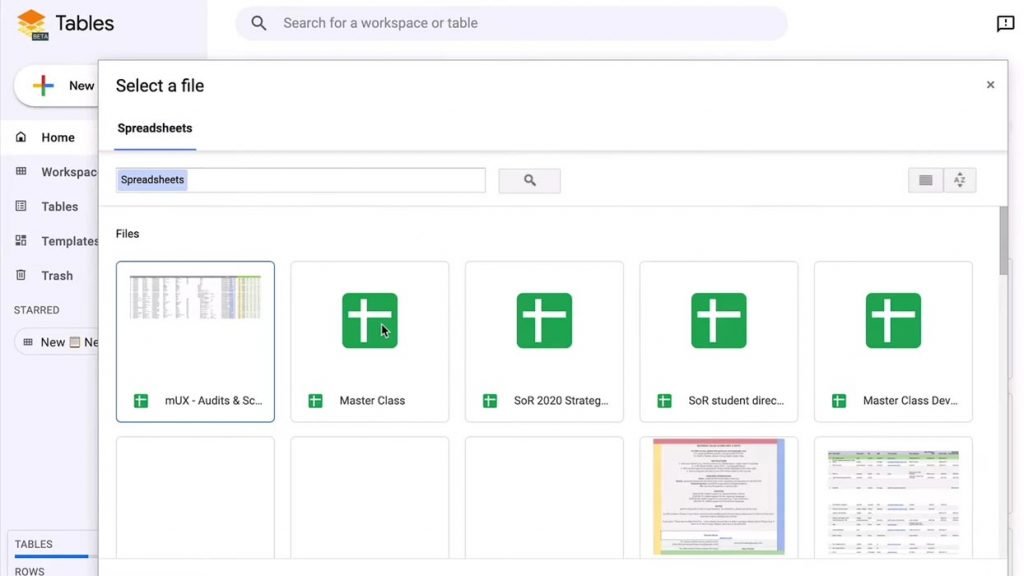
Task: Click the search icon in the top bar
Action: [259, 22]
